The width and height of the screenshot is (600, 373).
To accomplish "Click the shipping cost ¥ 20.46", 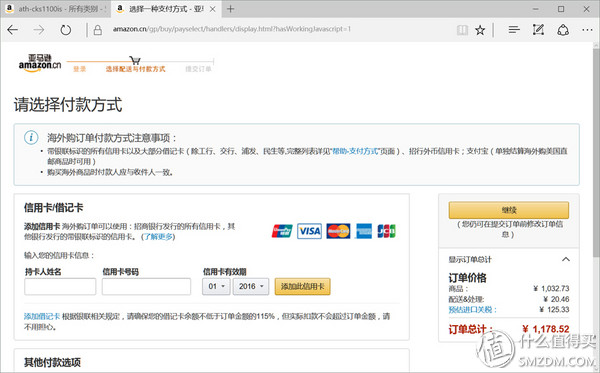I will tap(556, 299).
